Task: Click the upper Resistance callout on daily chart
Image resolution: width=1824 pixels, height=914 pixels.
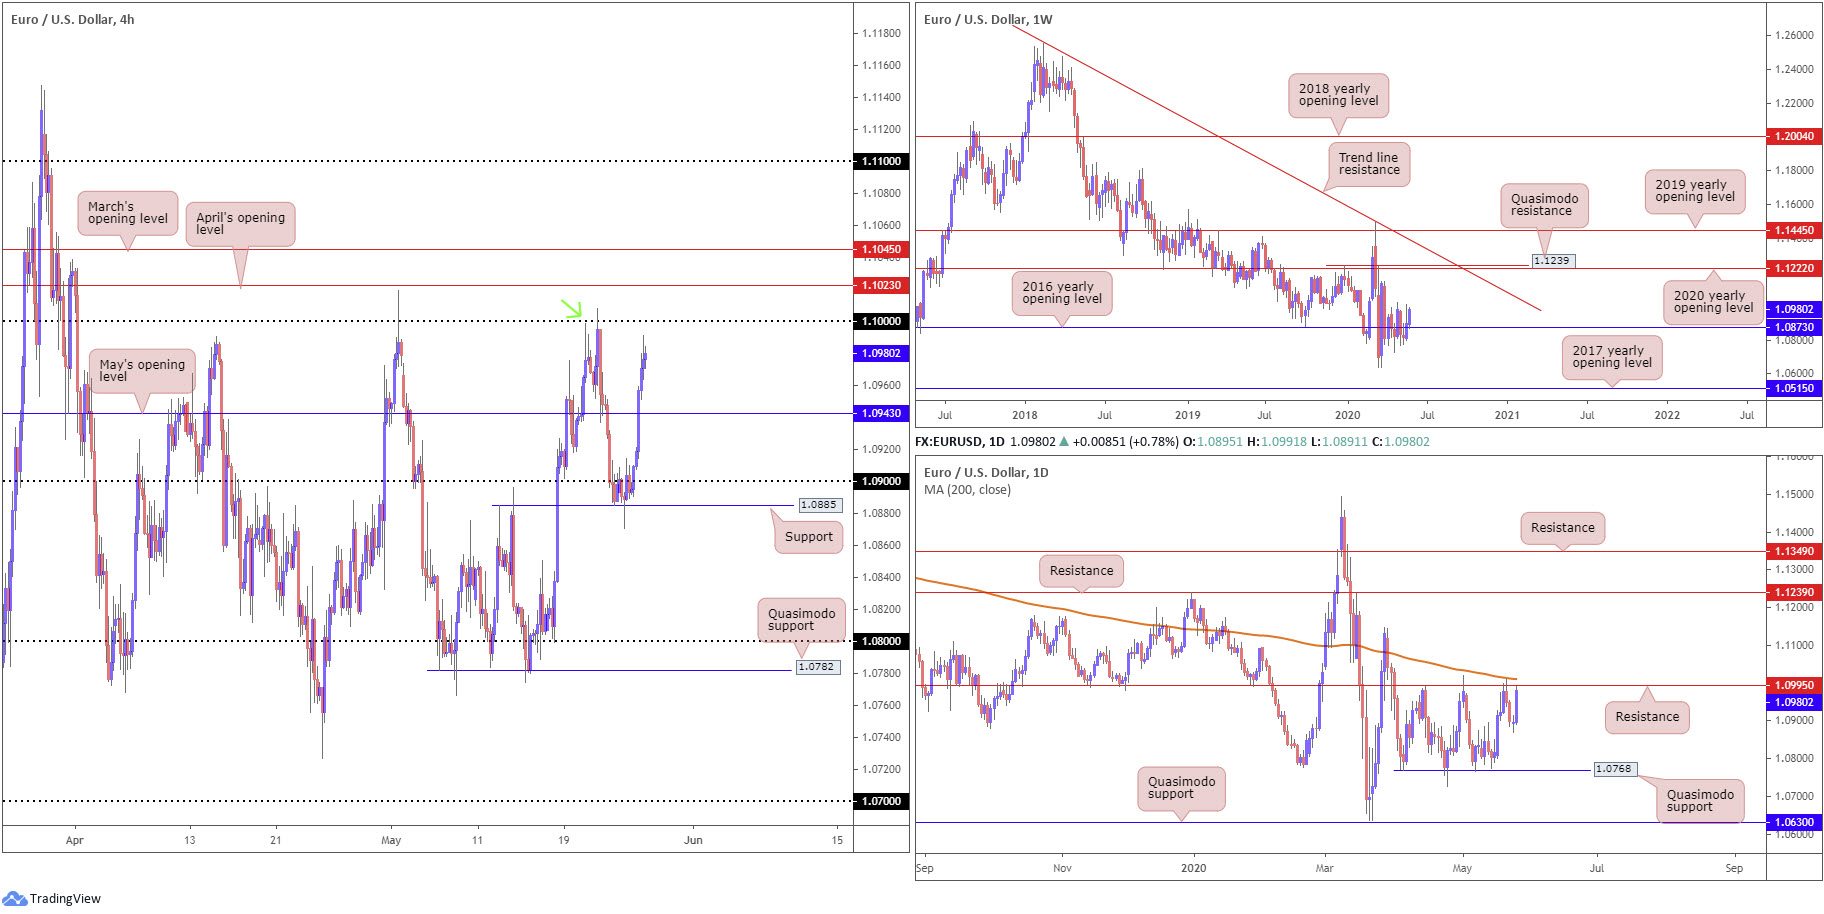Action: tap(1563, 528)
